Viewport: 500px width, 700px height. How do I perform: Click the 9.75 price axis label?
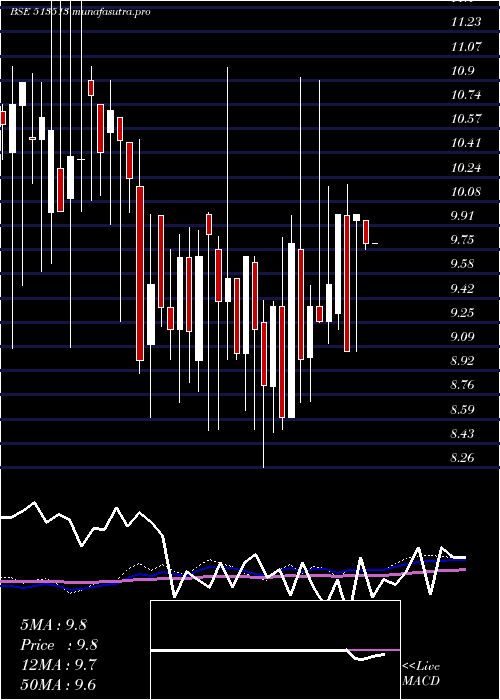point(462,240)
